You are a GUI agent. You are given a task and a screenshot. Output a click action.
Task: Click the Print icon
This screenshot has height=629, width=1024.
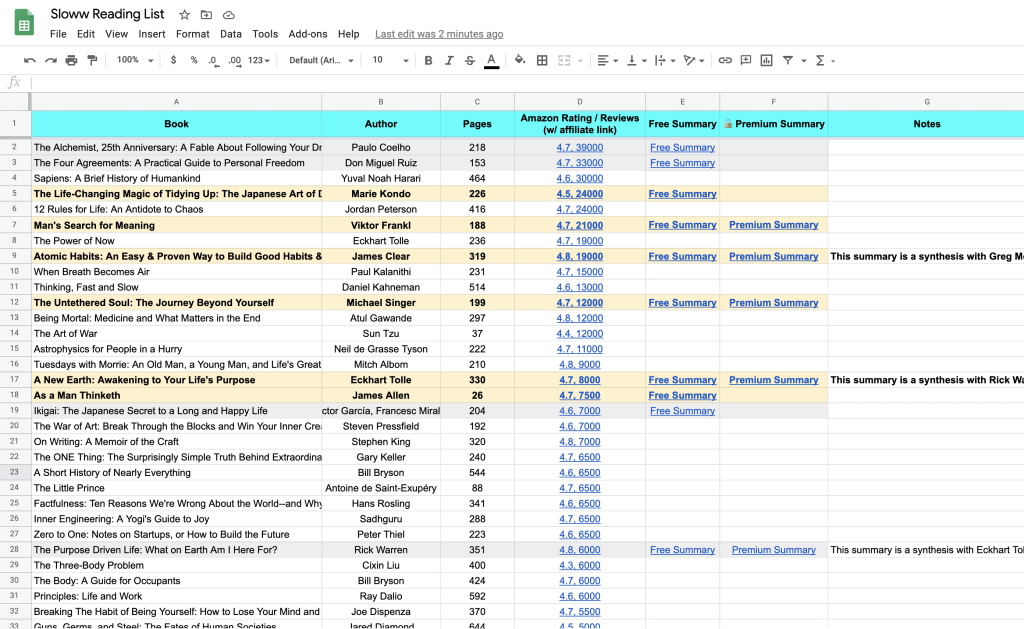(71, 60)
